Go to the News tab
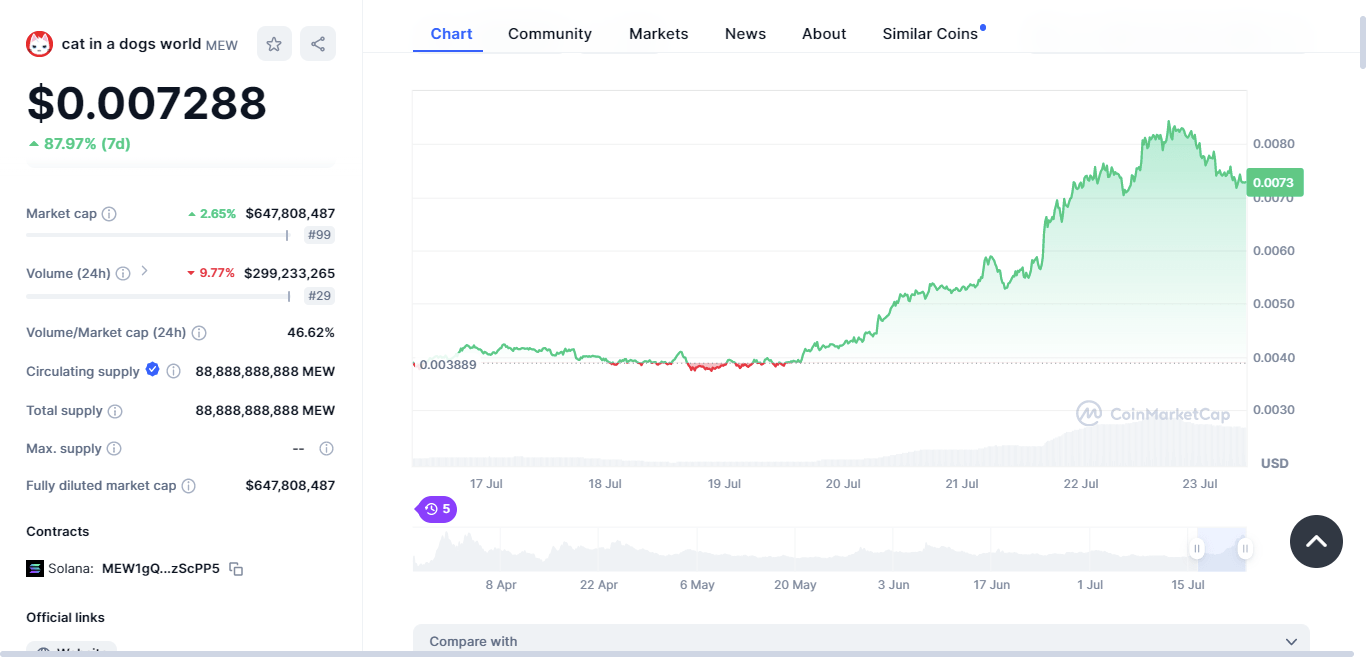Viewport: 1366px width, 657px height. (746, 34)
